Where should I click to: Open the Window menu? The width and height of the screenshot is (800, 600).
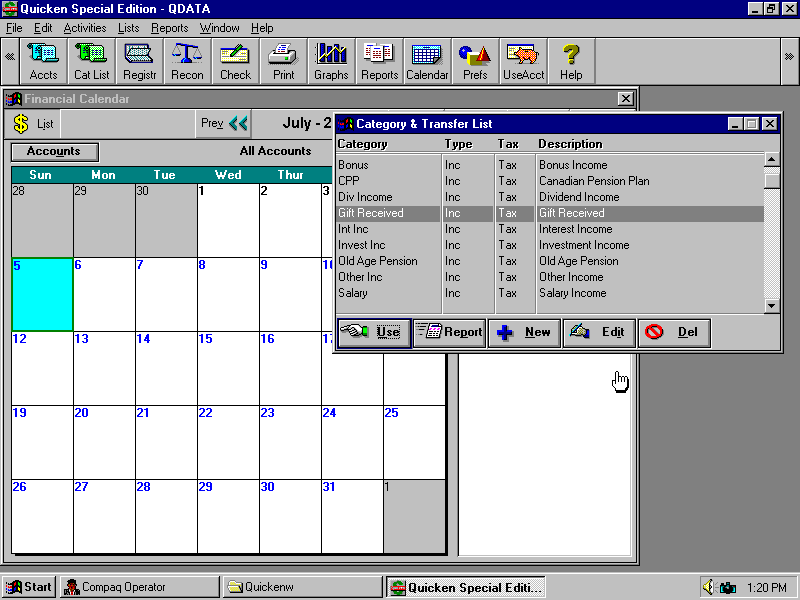pyautogui.click(x=219, y=28)
